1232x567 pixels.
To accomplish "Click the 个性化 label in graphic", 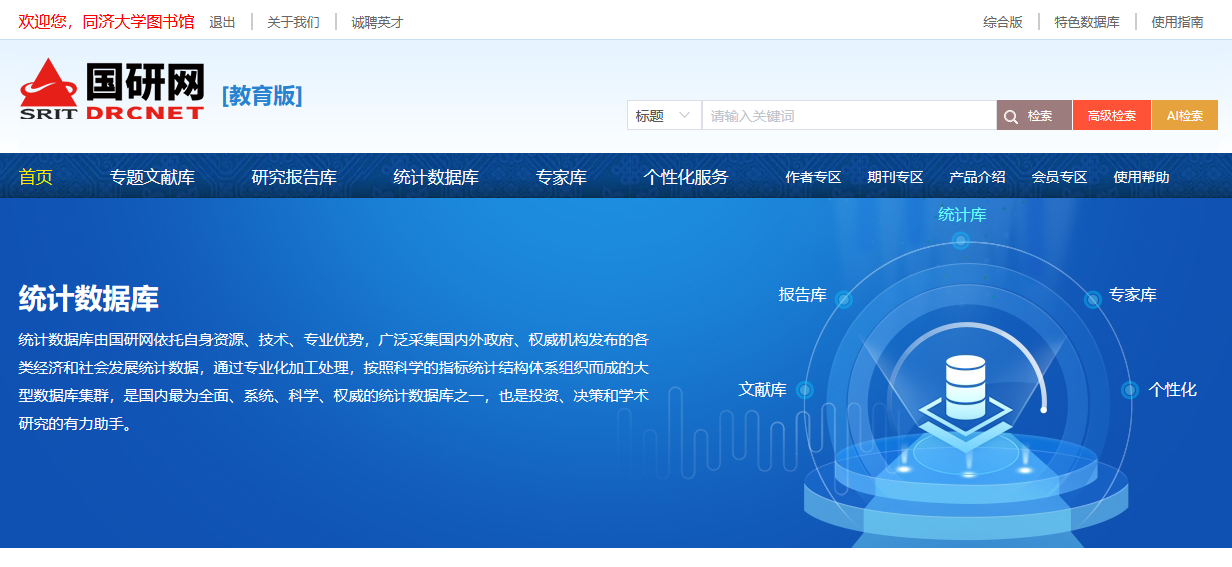I will (x=1173, y=390).
